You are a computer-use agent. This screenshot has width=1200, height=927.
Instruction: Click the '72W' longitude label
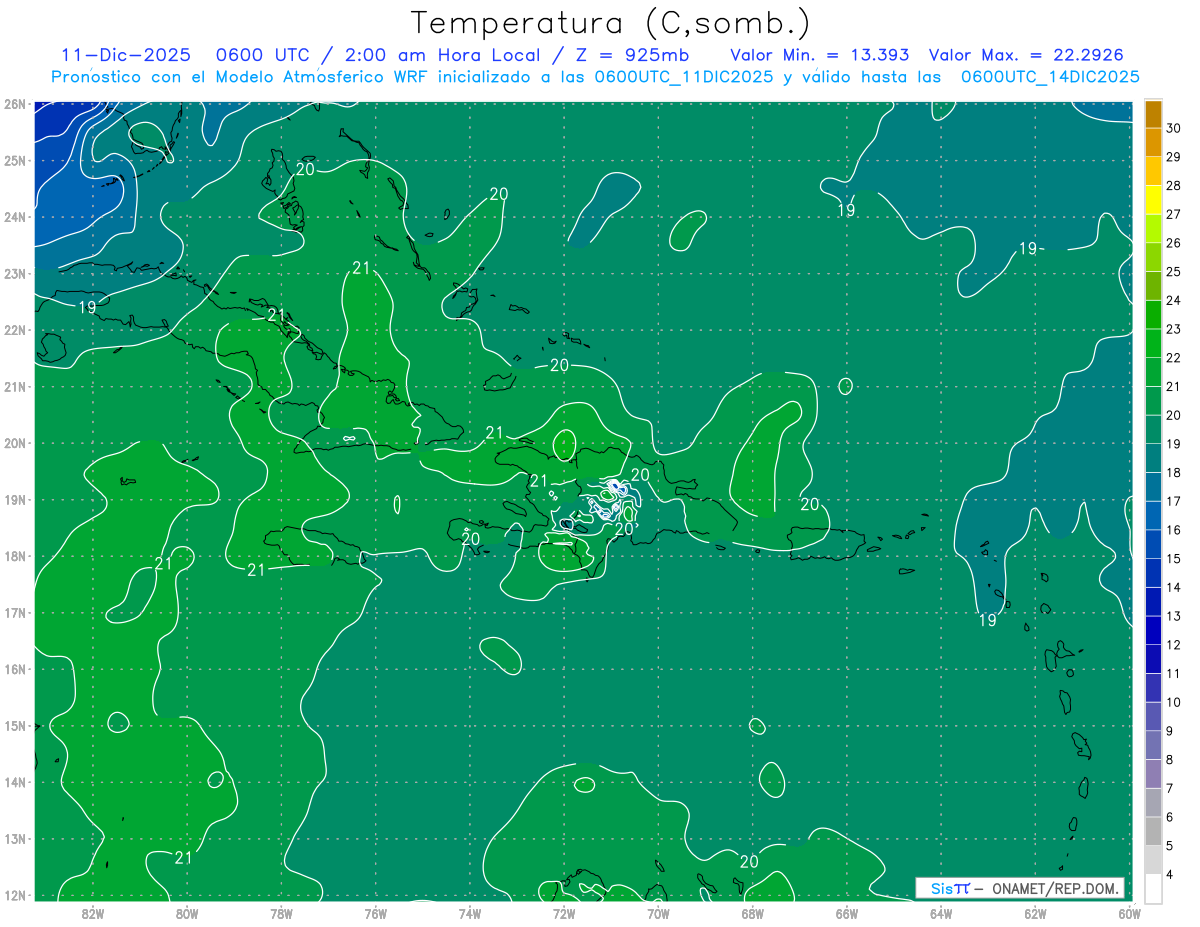coord(564,913)
